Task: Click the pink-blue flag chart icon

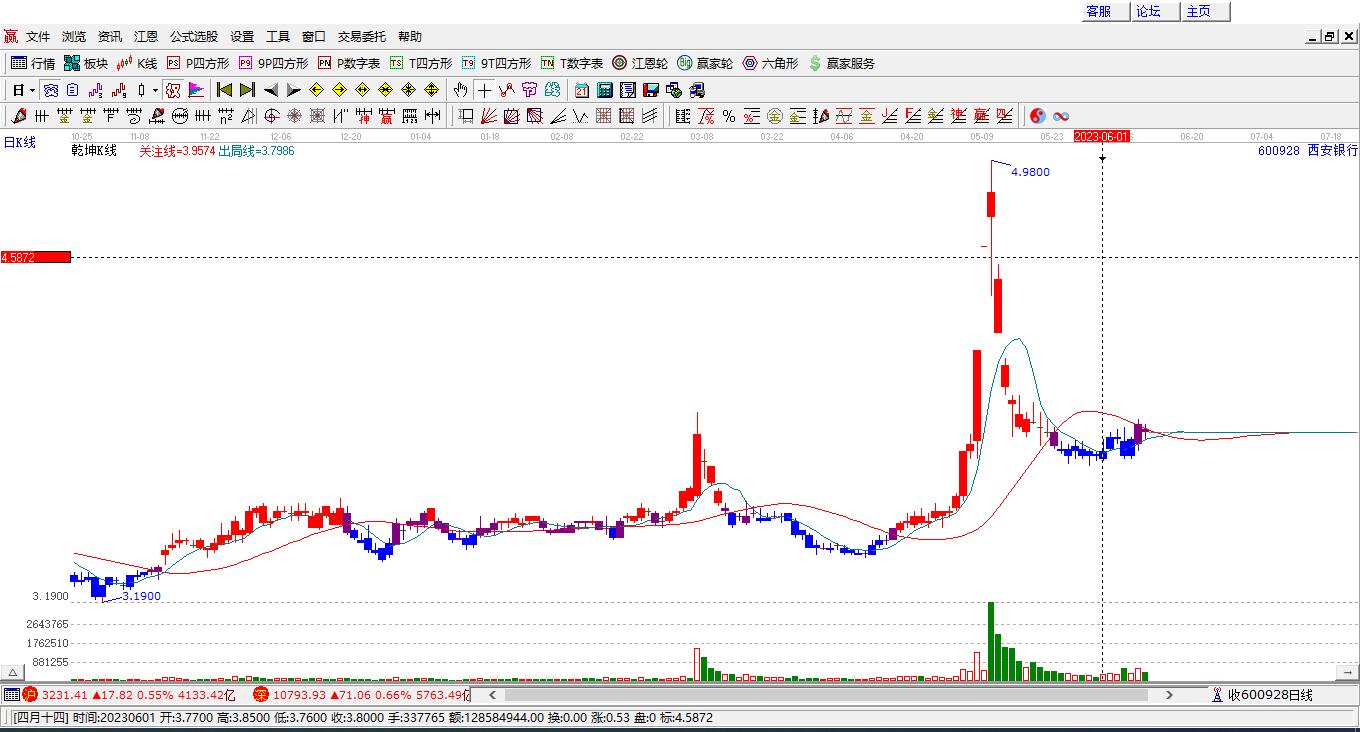Action: point(196,90)
